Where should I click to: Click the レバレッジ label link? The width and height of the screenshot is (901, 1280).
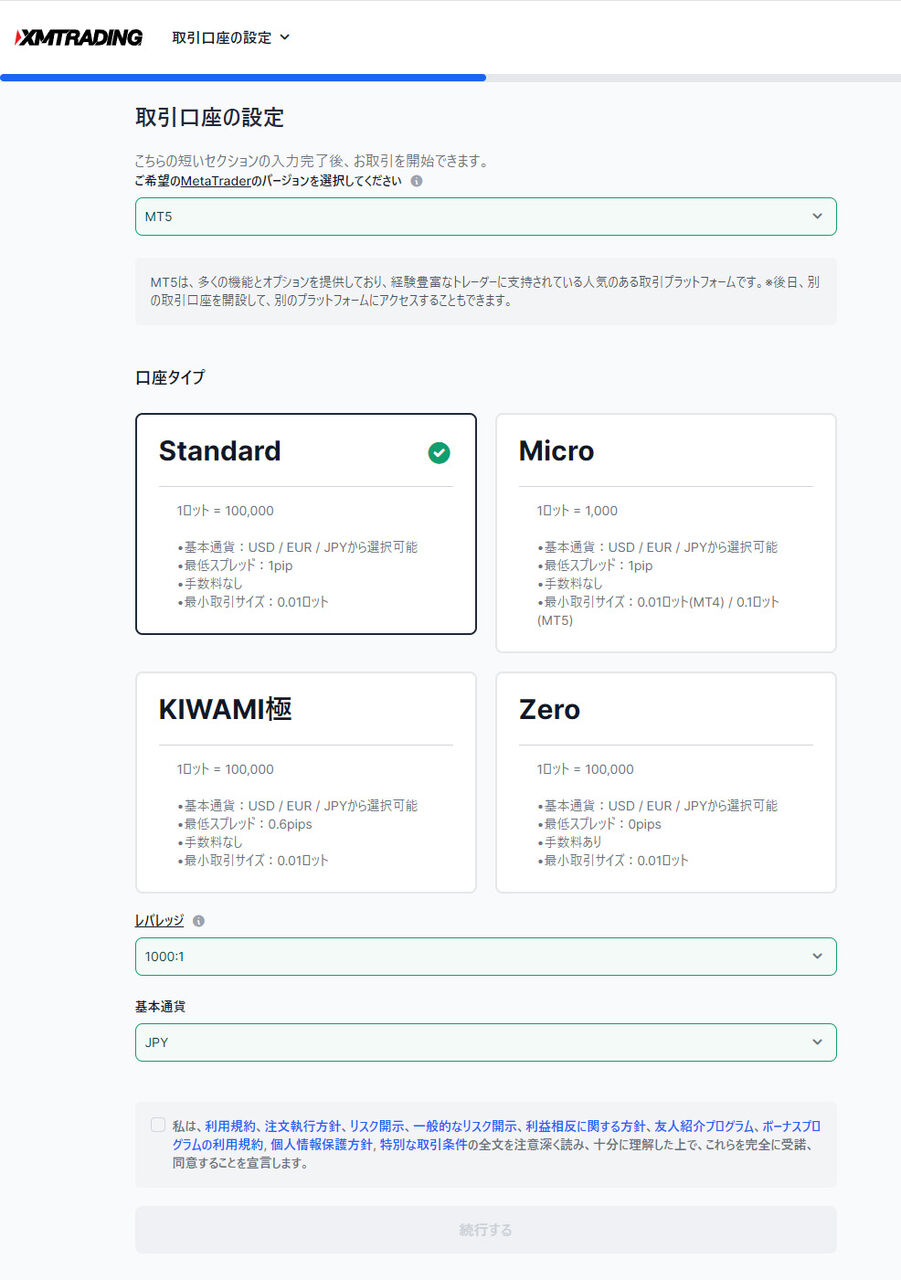[x=159, y=921]
